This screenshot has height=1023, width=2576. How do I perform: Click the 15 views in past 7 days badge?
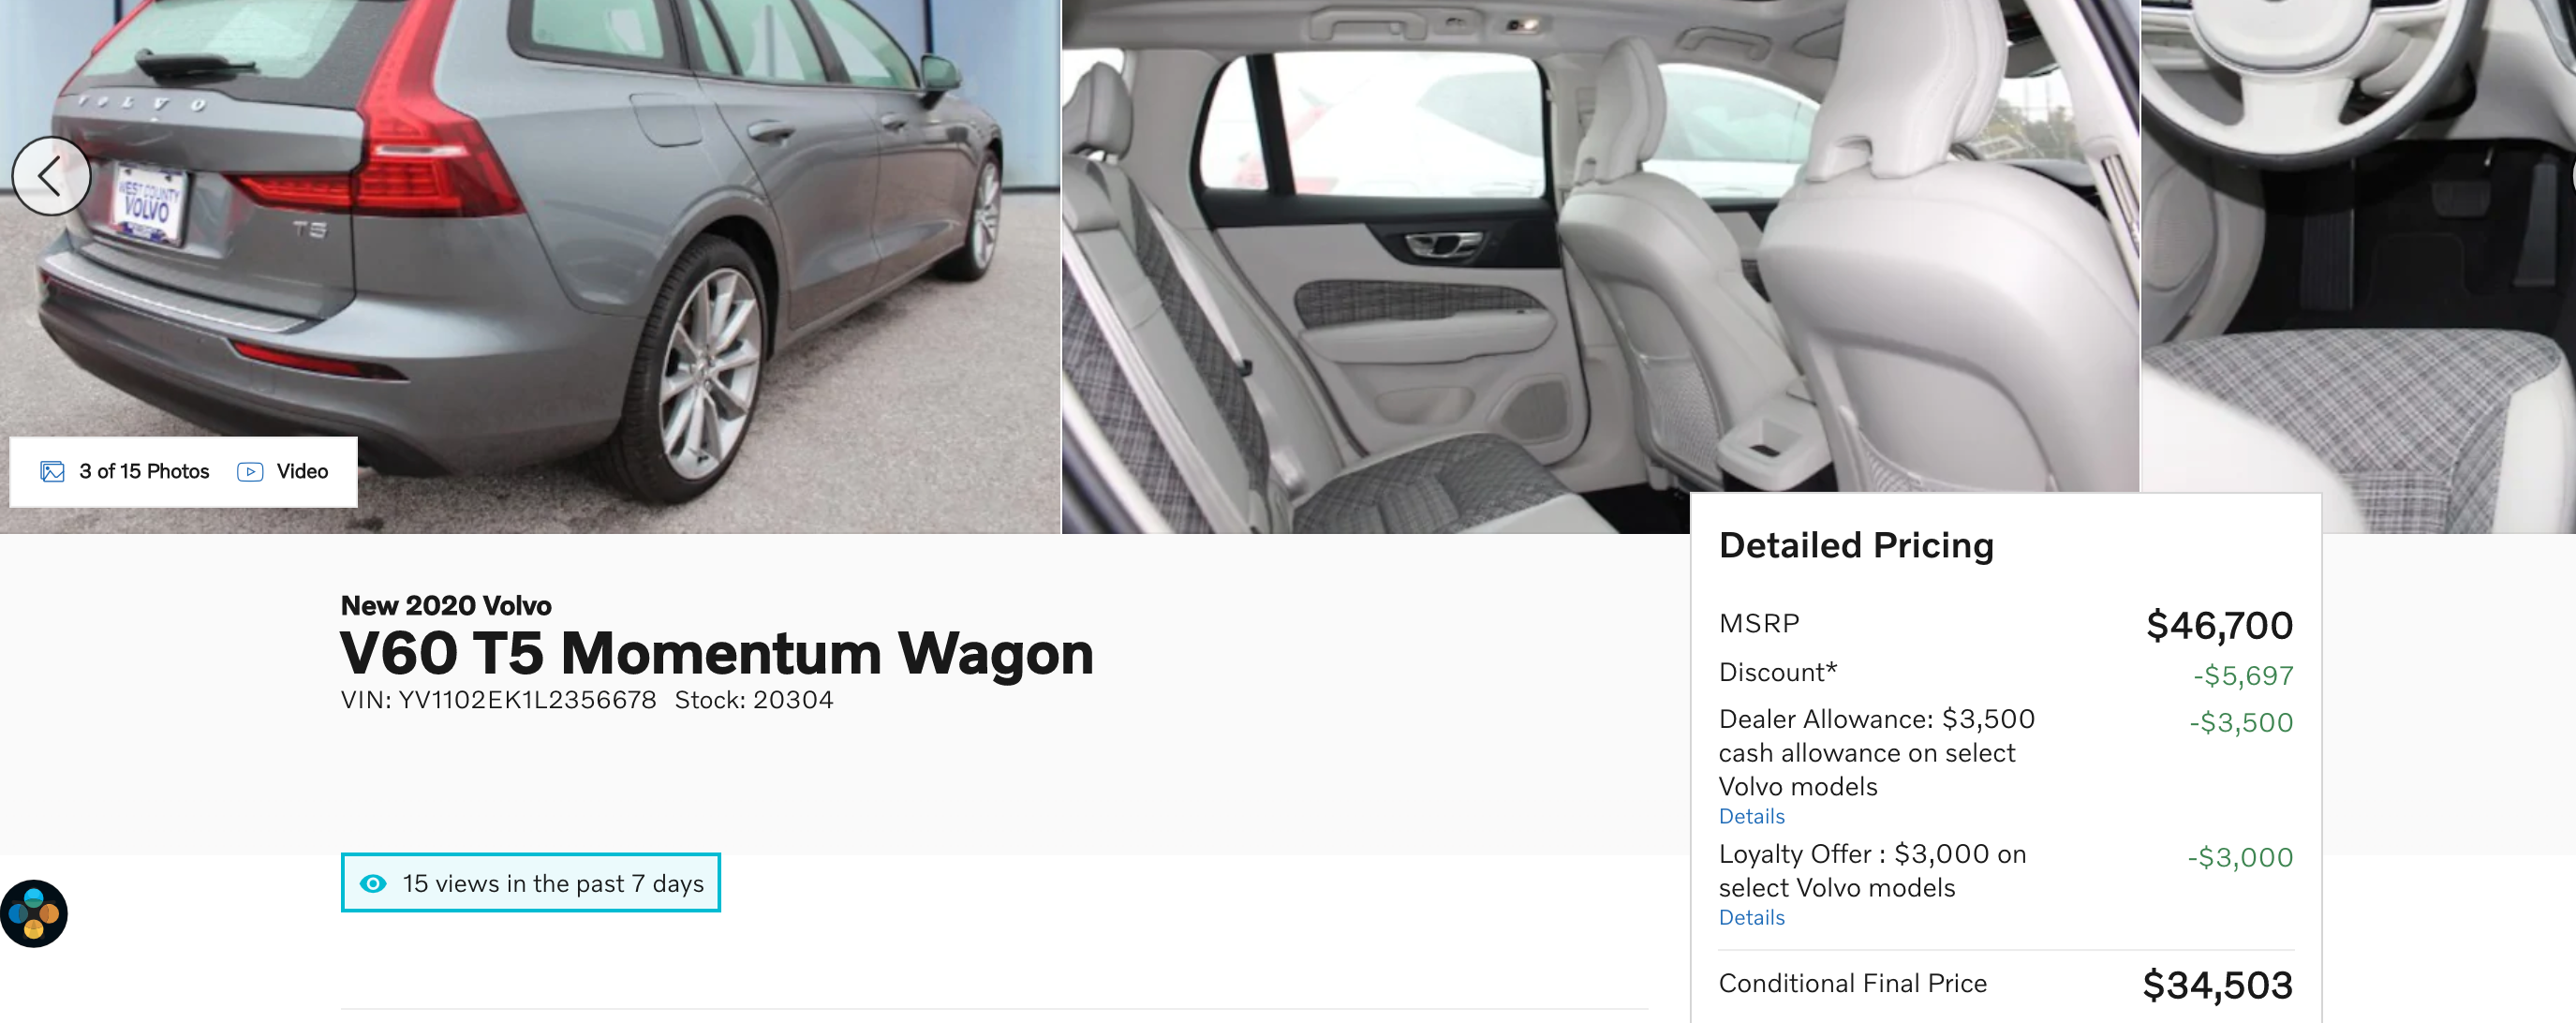point(530,882)
